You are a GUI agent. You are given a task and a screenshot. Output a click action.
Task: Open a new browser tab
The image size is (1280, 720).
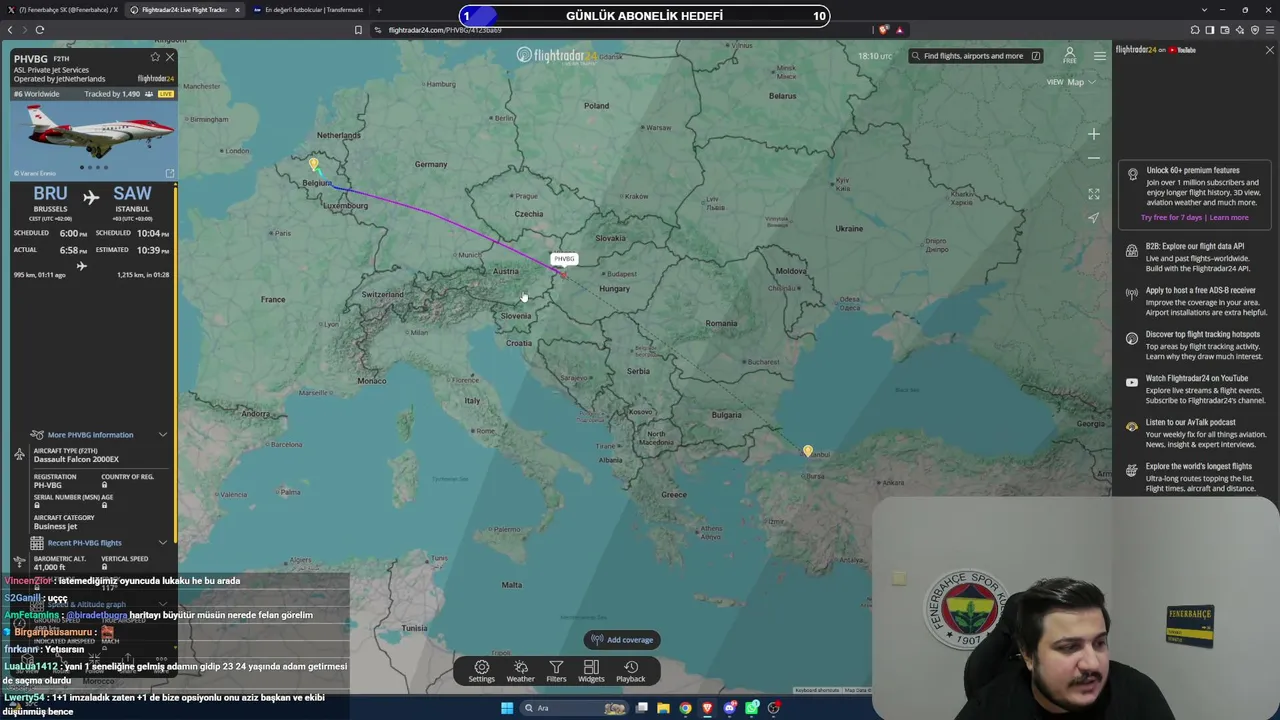click(x=378, y=10)
